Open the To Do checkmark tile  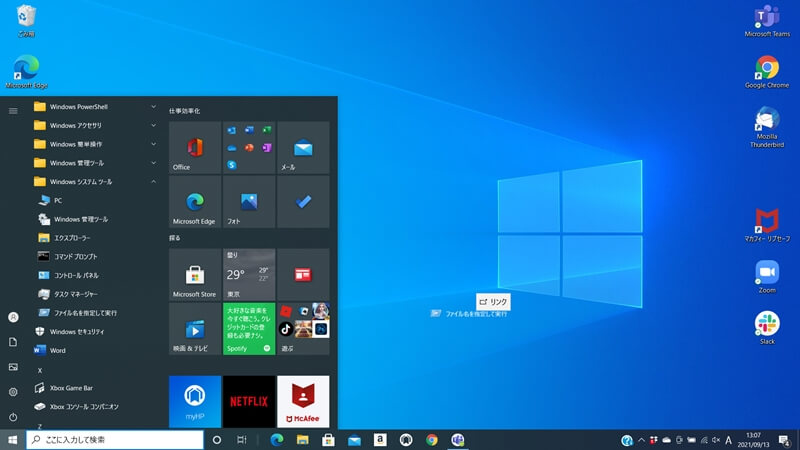click(303, 202)
